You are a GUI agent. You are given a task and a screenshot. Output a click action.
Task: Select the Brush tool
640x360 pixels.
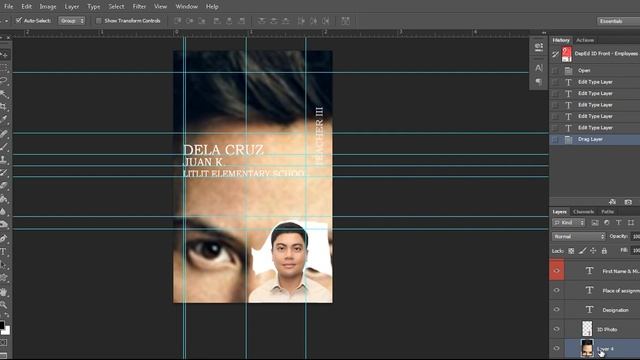pyautogui.click(x=4, y=146)
